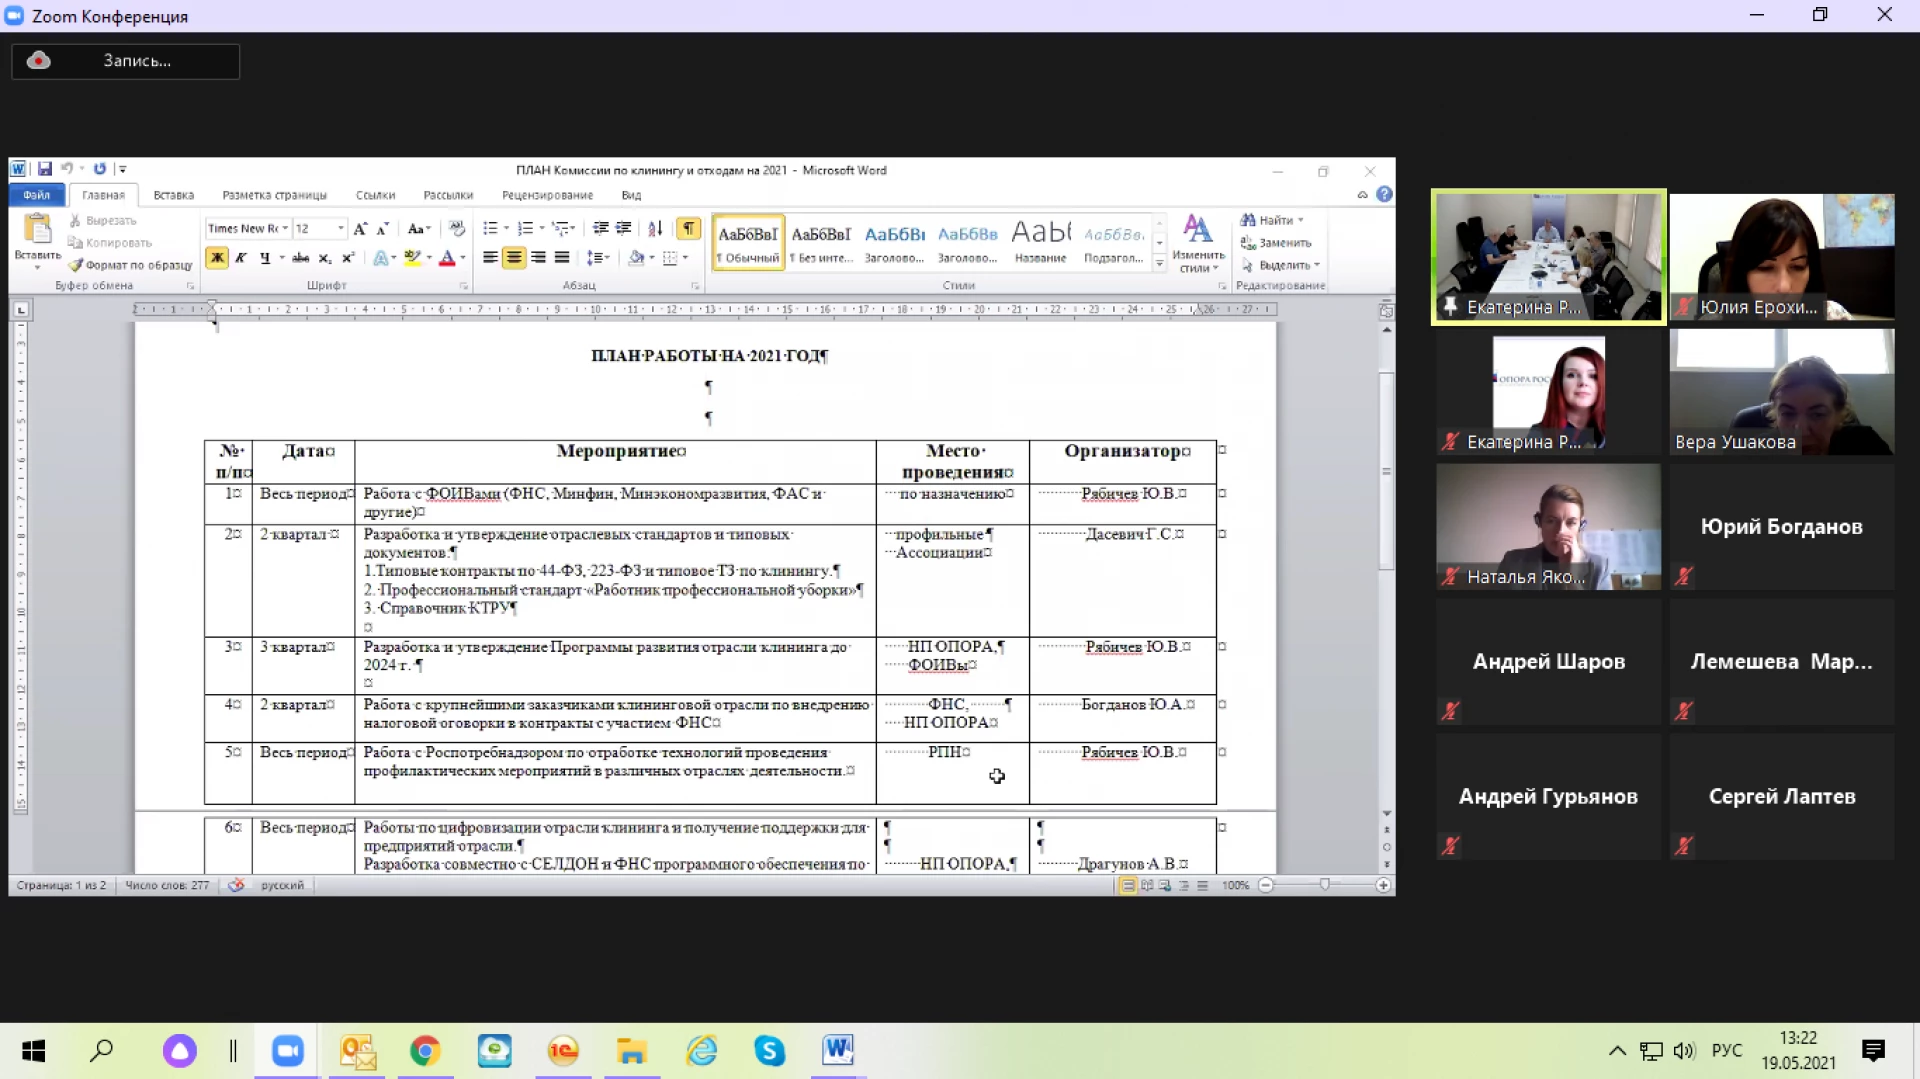Apply subscript formatting
This screenshot has height=1079, width=1920.
tap(324, 258)
